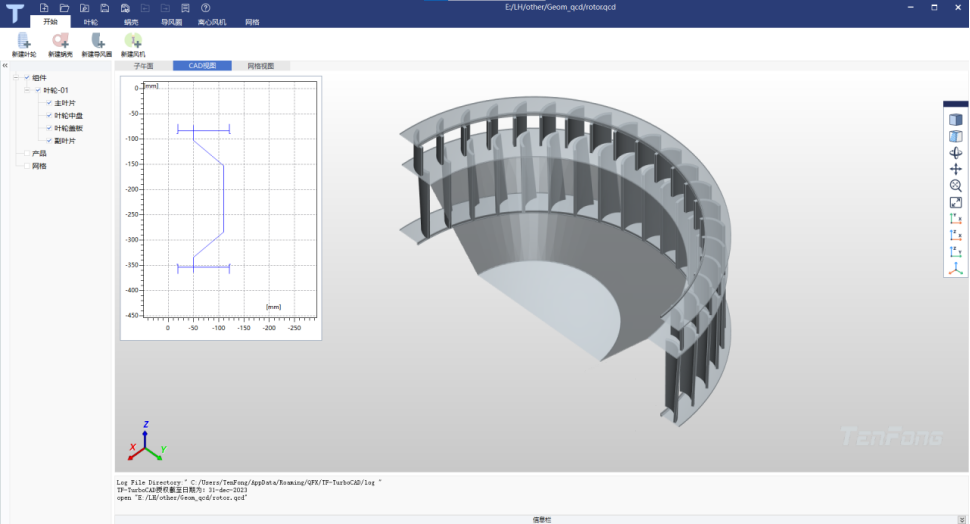Open the 离心风机 ribbon tab

tap(212, 22)
